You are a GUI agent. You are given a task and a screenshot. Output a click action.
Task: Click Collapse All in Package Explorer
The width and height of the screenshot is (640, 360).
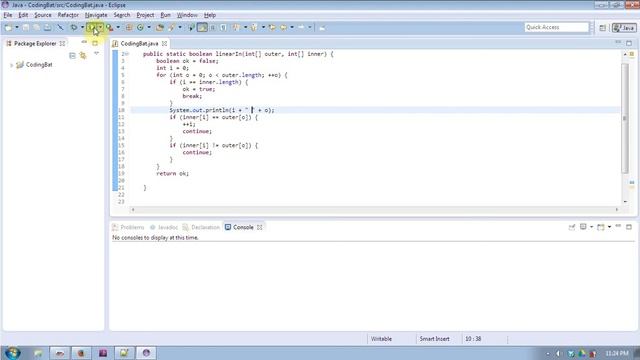tap(72, 56)
